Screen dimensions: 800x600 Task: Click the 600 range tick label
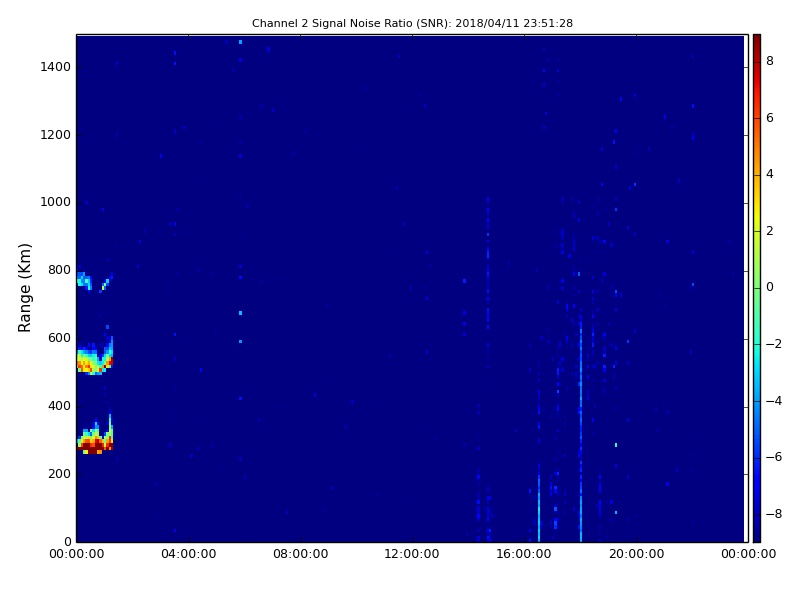[60, 338]
